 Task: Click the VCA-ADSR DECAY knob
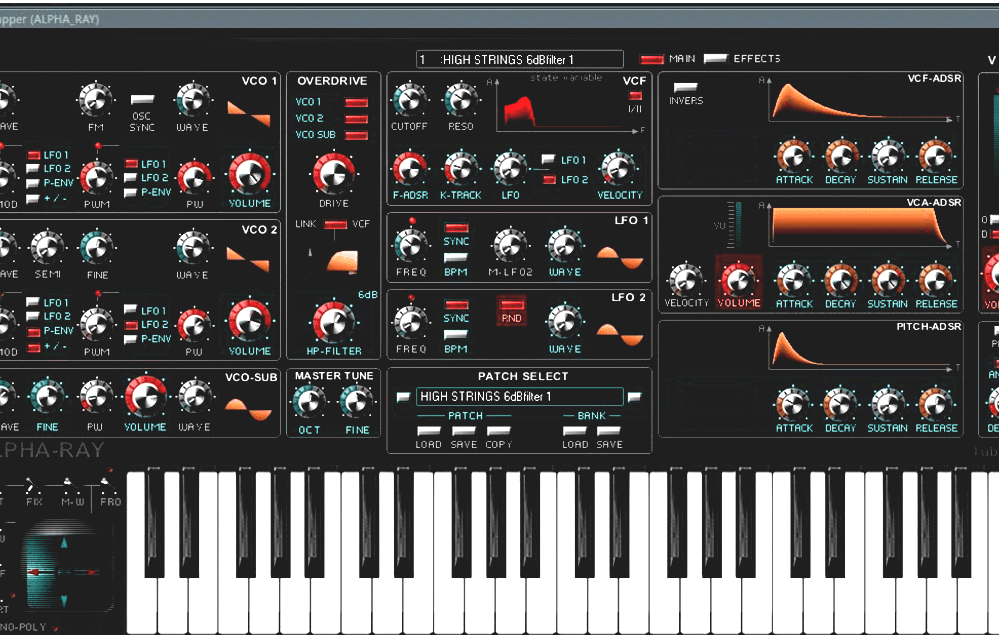(841, 280)
